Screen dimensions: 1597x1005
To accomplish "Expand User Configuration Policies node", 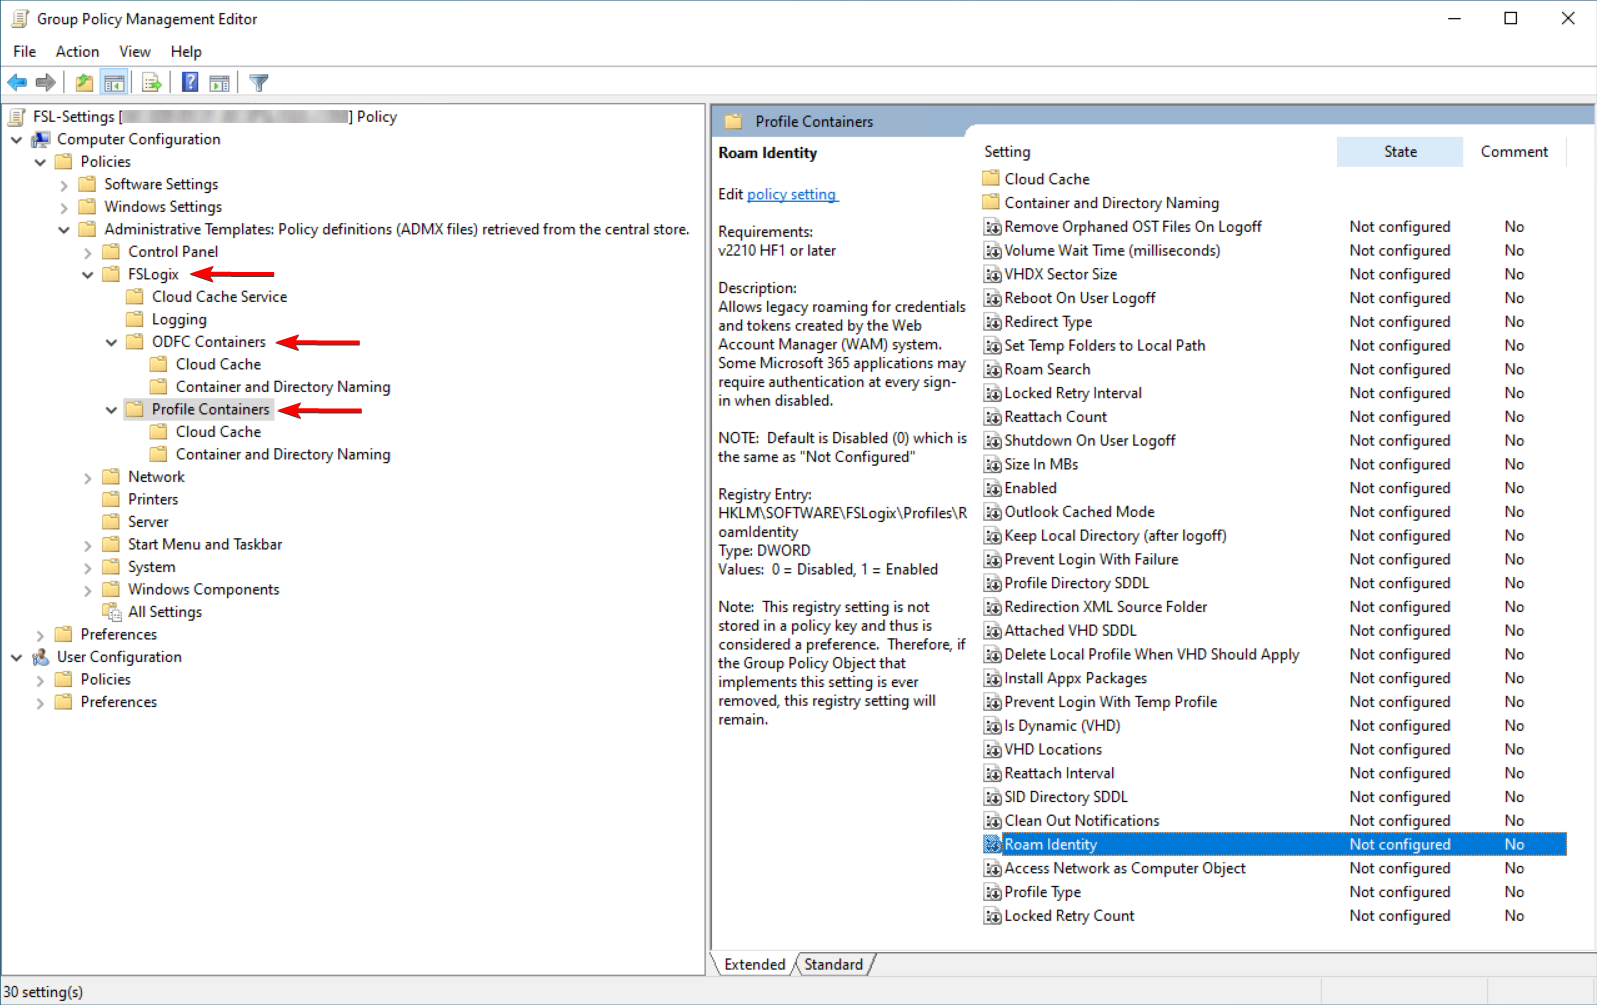I will coord(40,680).
